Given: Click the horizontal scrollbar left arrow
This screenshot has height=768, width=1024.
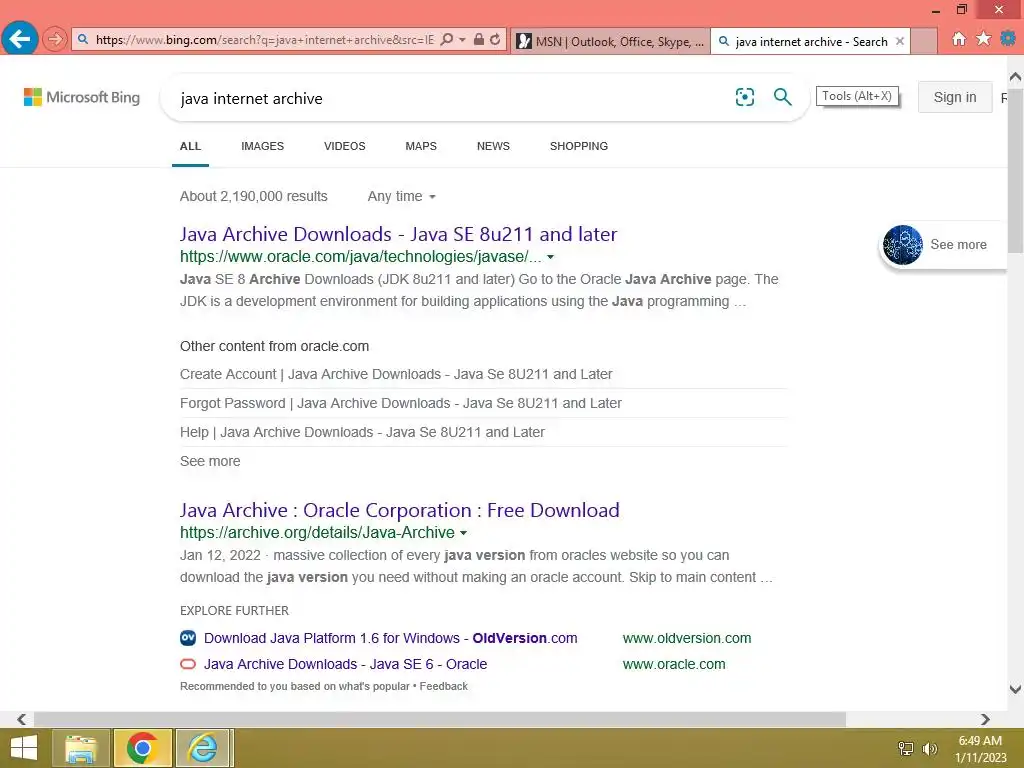Looking at the screenshot, I should tap(22, 719).
